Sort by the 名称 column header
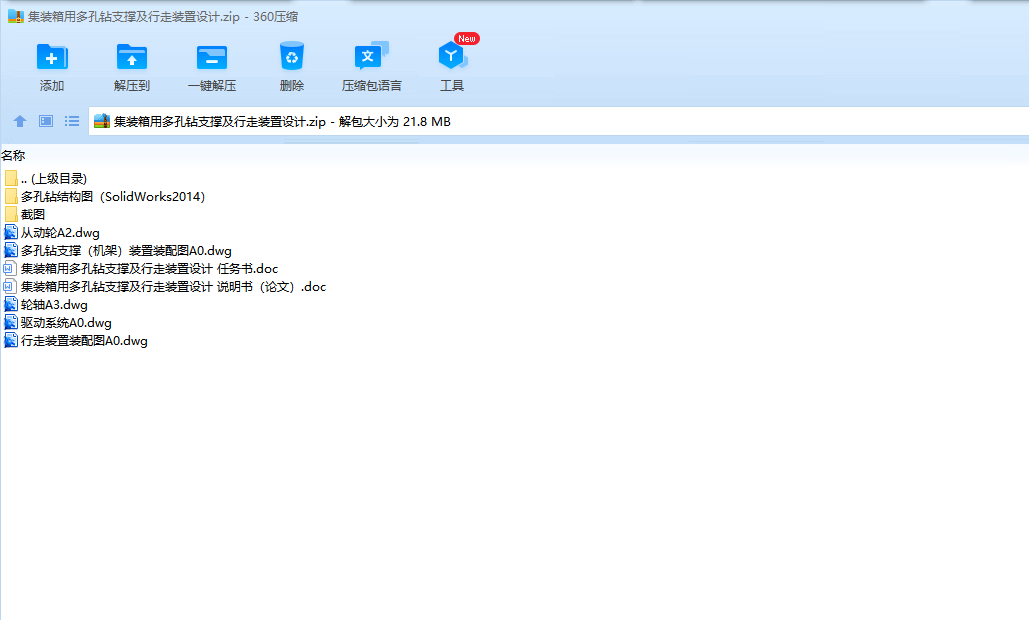1029x620 pixels. [x=13, y=155]
